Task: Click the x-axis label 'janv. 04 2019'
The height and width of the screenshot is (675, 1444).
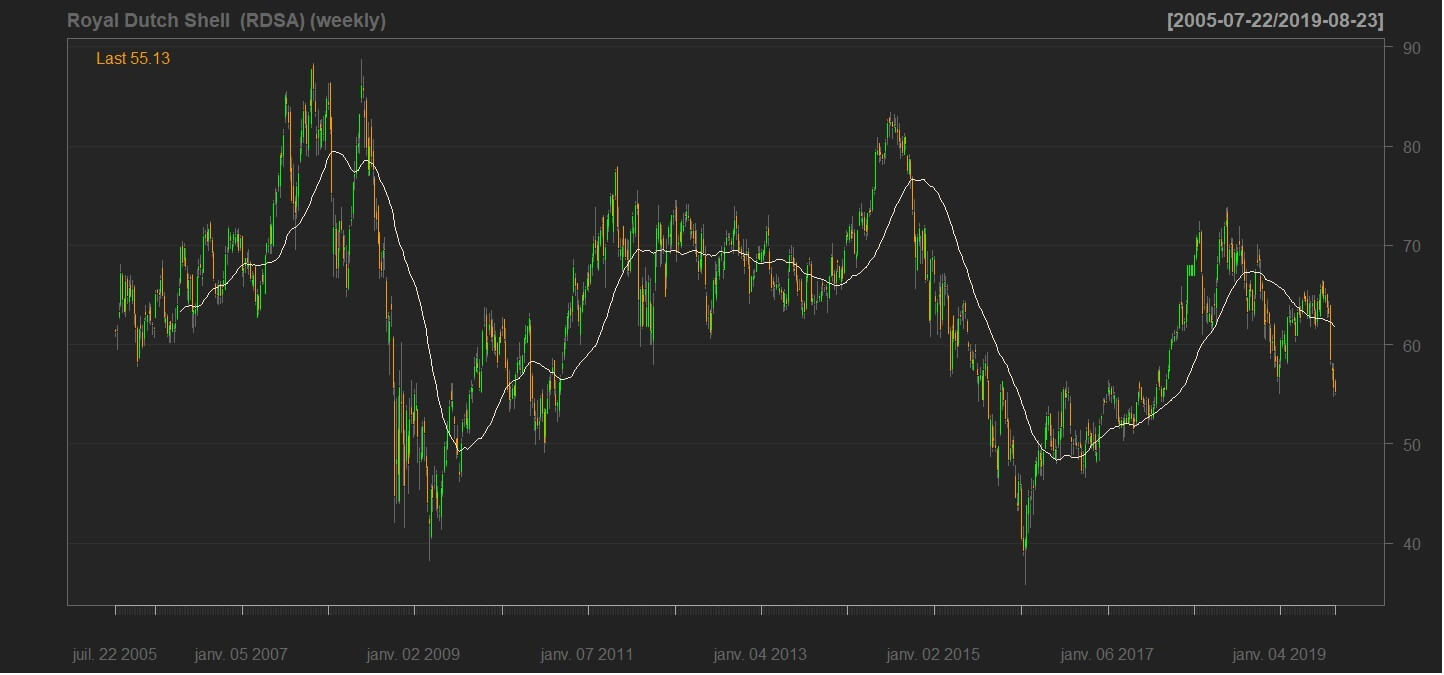Action: [x=1279, y=655]
